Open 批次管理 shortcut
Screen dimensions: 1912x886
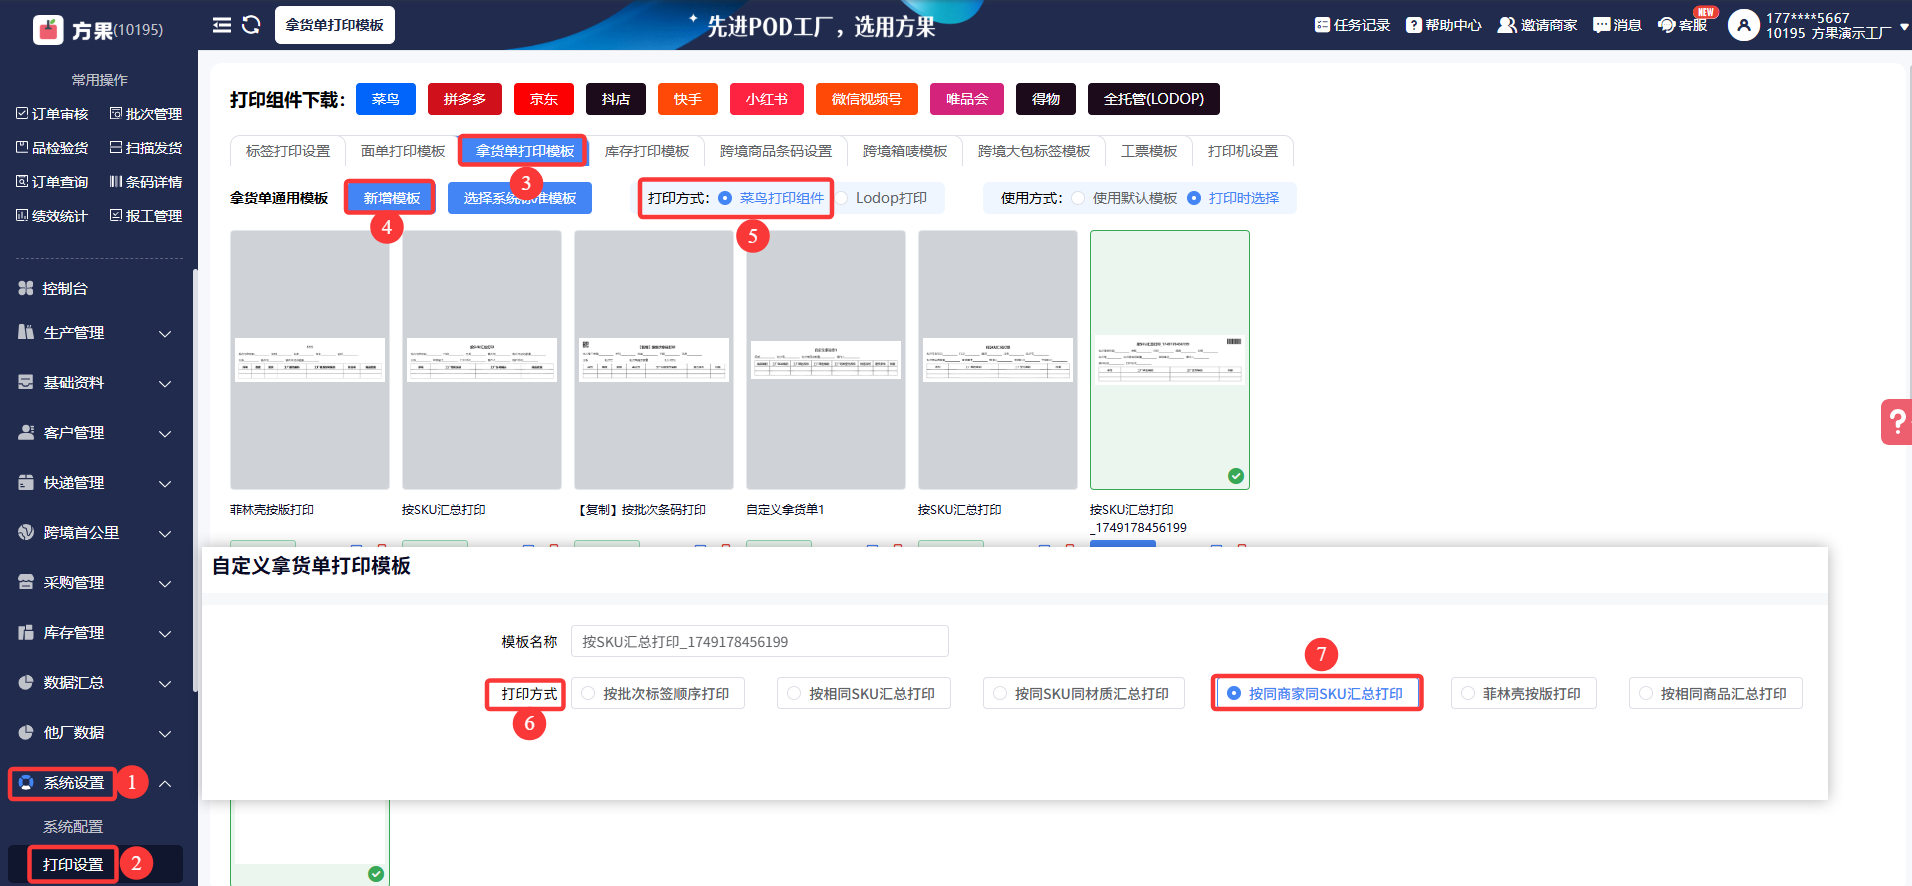(x=146, y=114)
